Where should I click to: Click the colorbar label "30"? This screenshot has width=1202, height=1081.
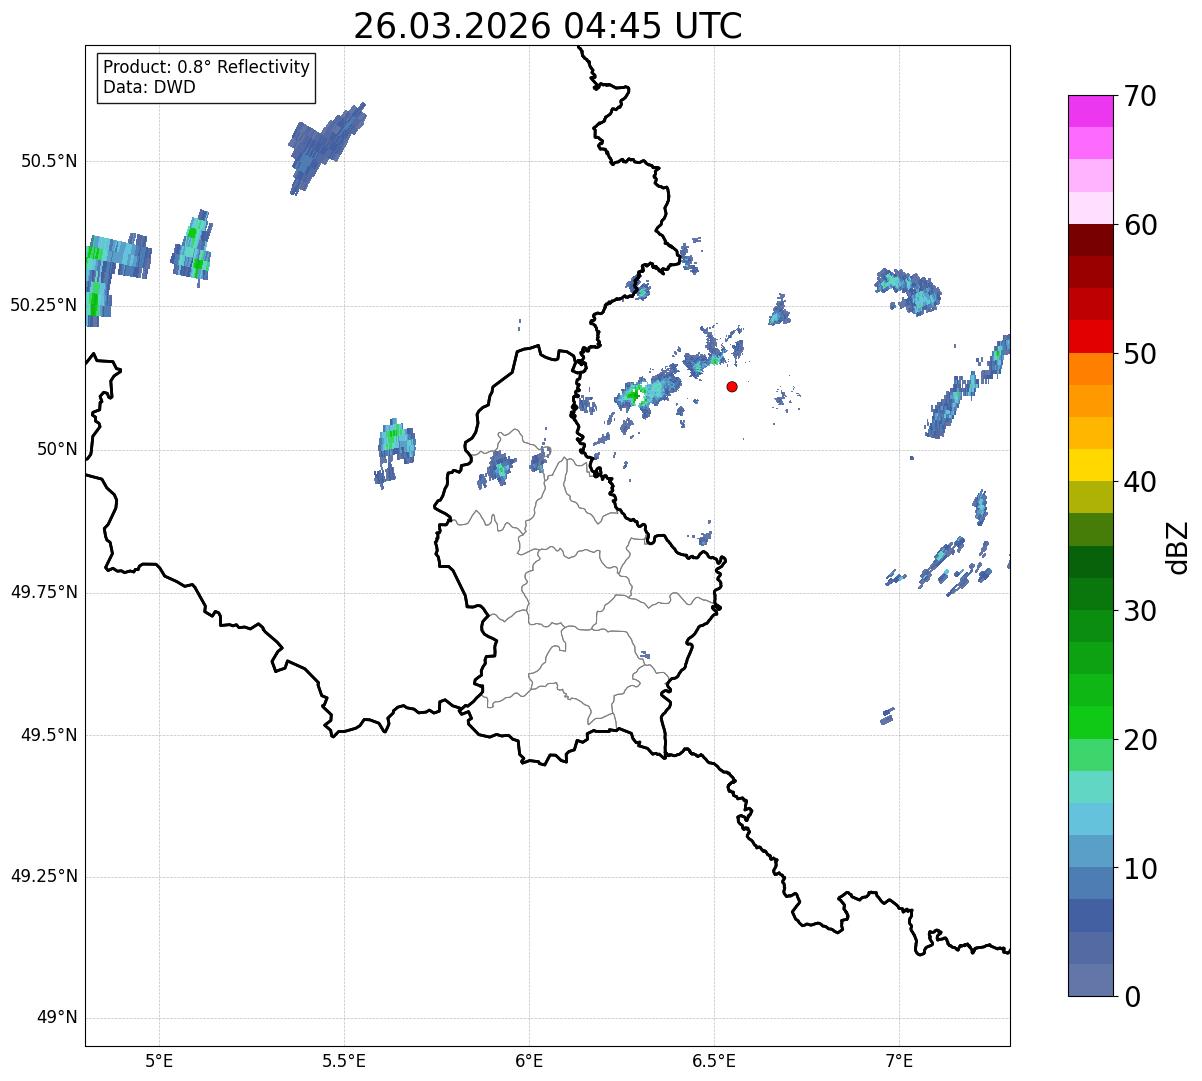[1141, 611]
